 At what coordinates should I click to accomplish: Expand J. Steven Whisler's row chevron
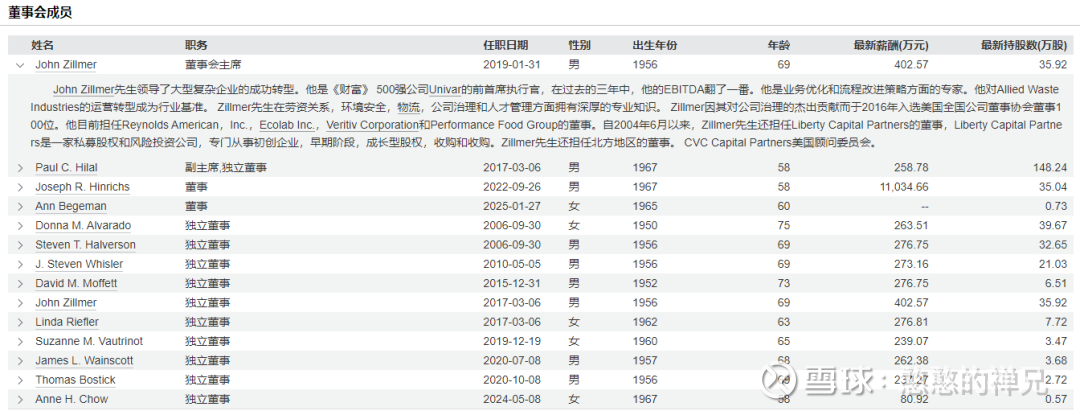pos(19,264)
